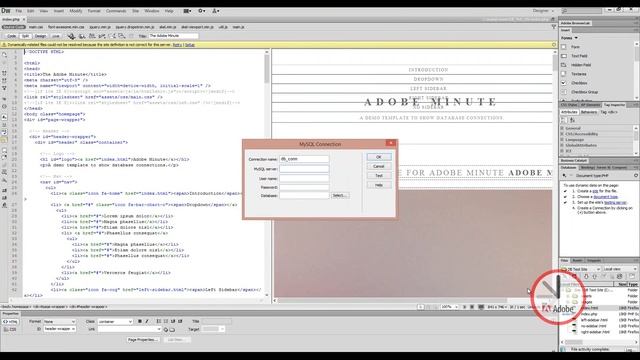The height and width of the screenshot is (360, 640).
Task: Click Help in MySQL Connection dialog
Action: (378, 185)
